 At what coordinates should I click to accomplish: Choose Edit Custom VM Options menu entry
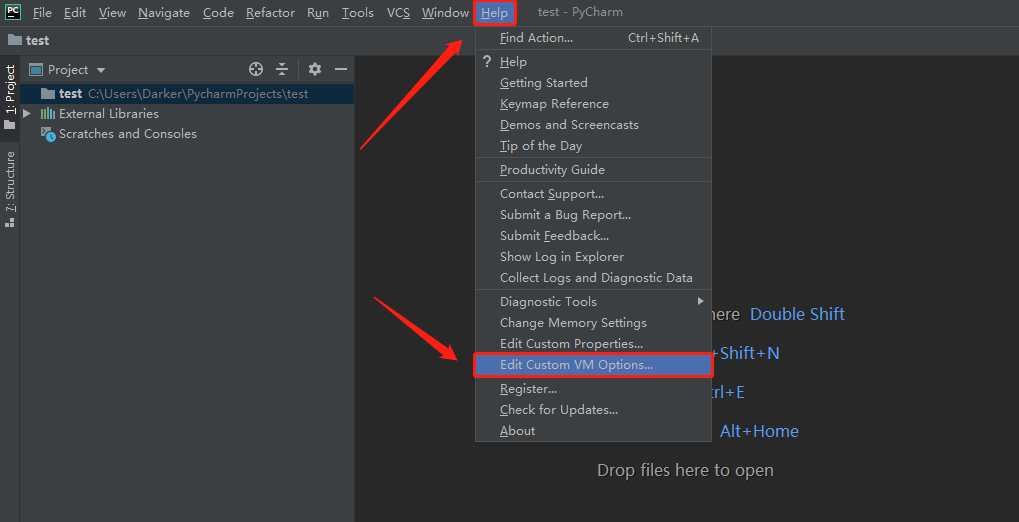[594, 365]
